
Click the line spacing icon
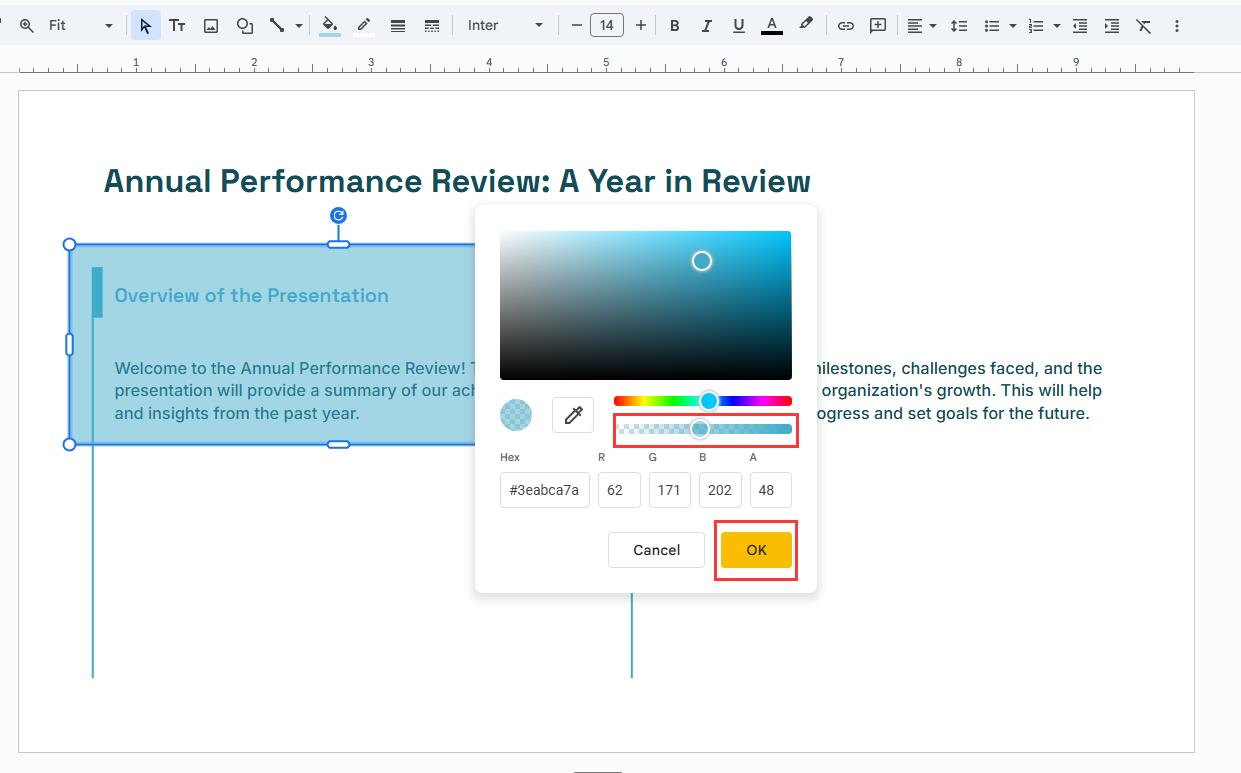[x=958, y=26]
